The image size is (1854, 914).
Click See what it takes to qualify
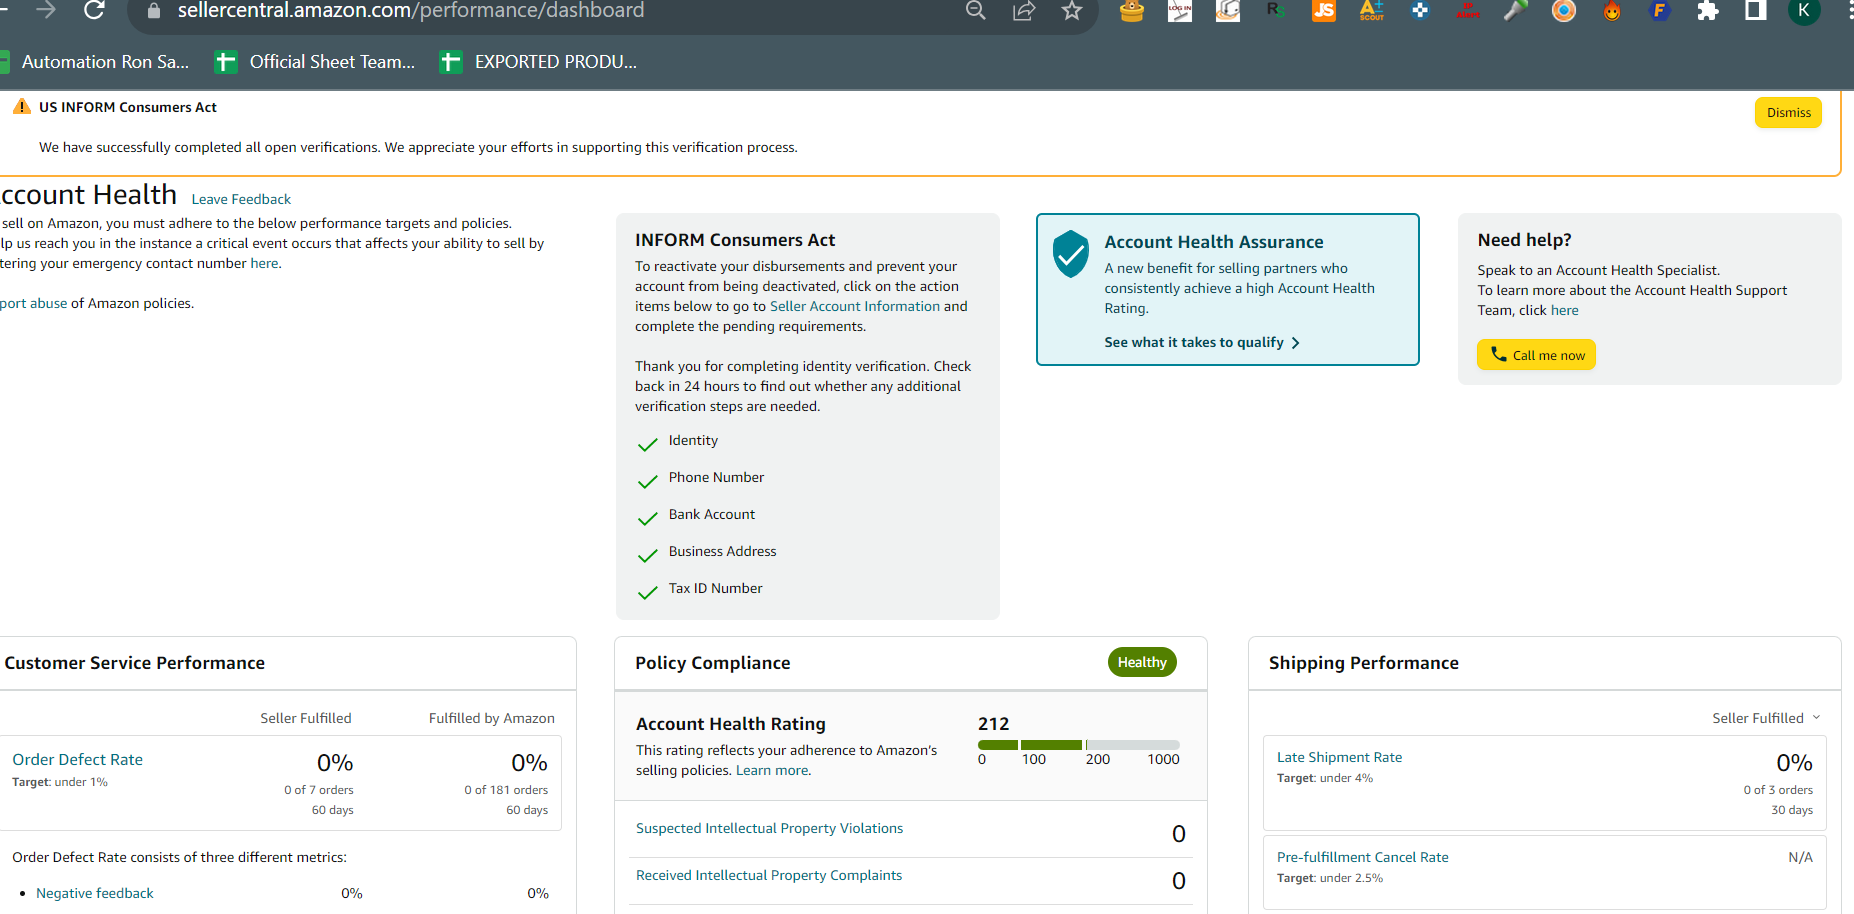point(1202,342)
